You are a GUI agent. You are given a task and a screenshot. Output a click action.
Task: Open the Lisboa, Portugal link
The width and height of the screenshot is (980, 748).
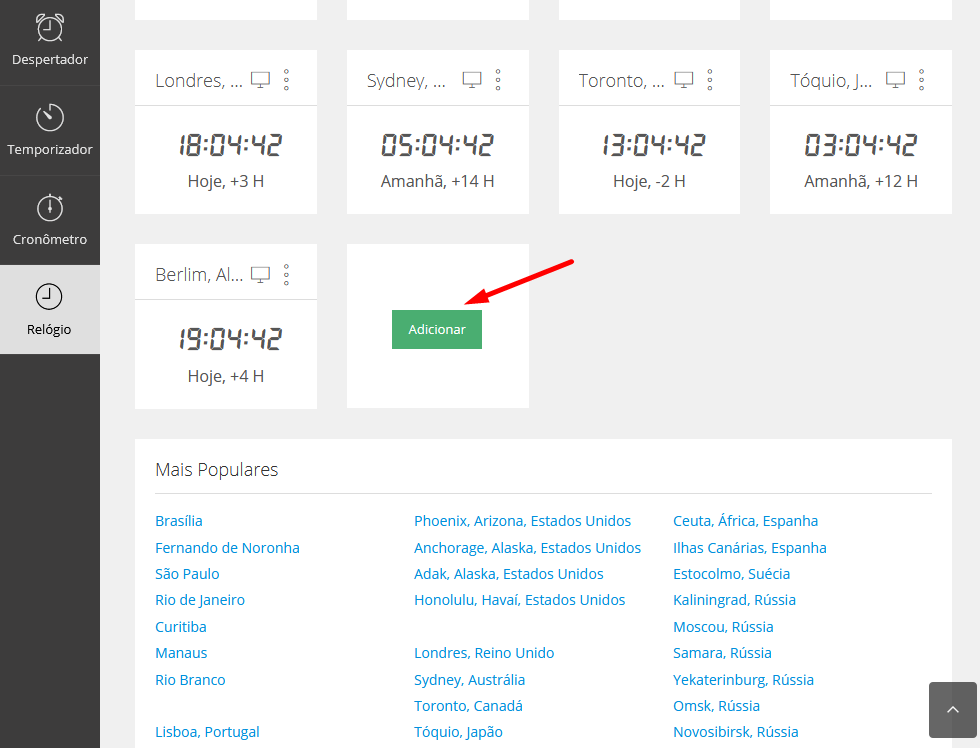[208, 732]
